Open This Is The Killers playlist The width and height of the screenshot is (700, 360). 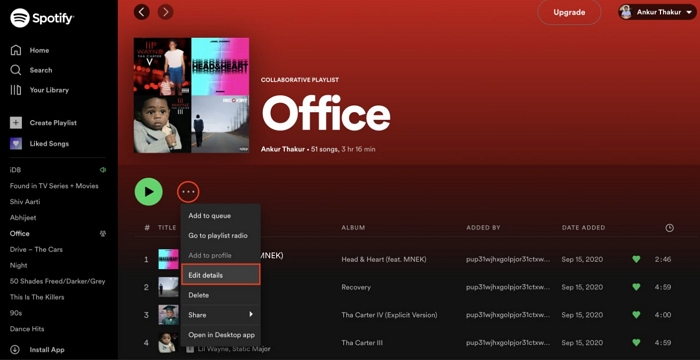[37, 297]
